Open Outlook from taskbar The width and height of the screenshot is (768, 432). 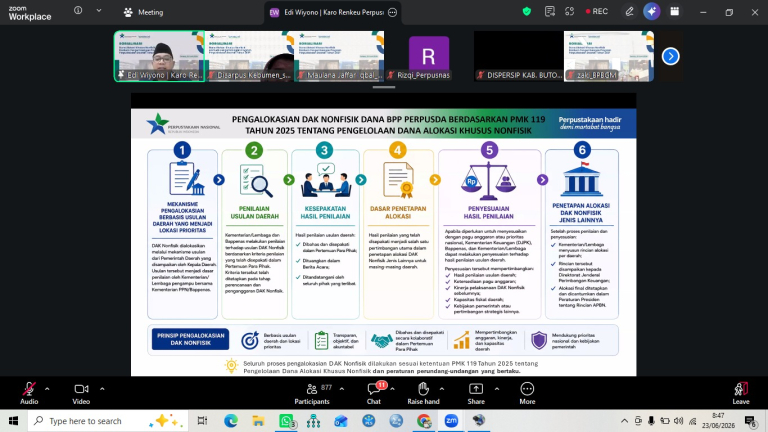point(341,421)
